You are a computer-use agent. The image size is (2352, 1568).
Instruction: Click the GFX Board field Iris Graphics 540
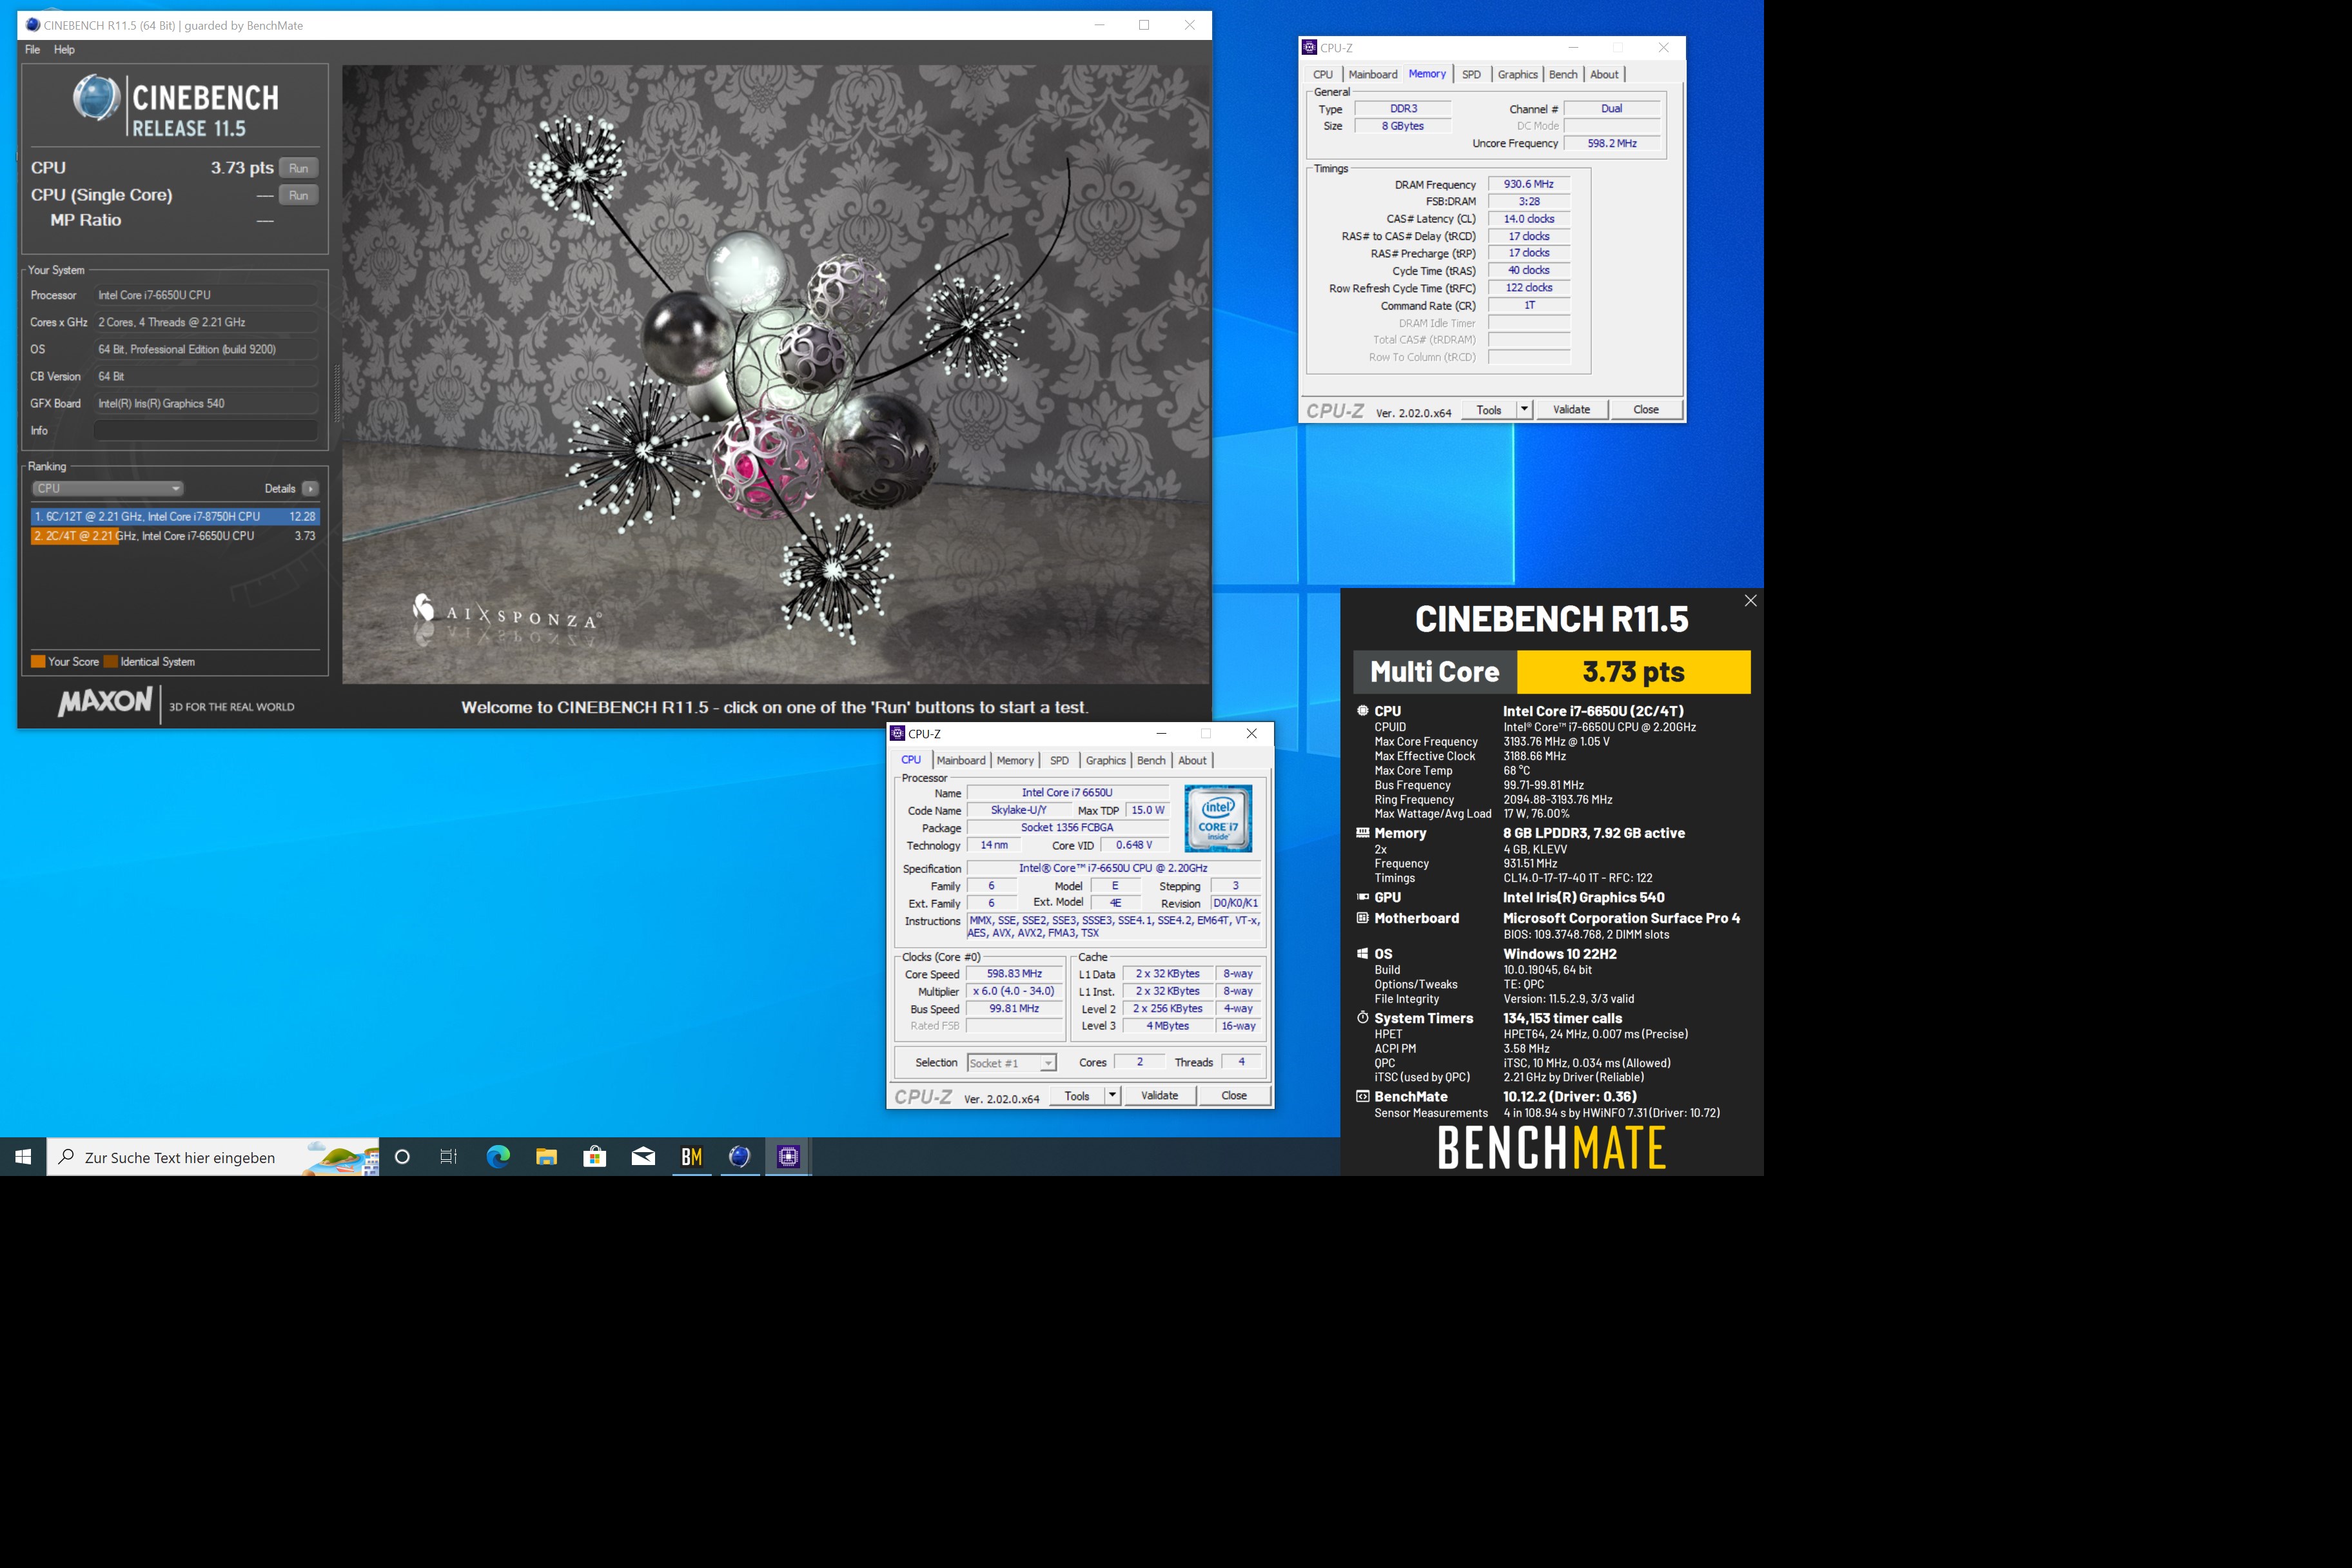point(206,403)
